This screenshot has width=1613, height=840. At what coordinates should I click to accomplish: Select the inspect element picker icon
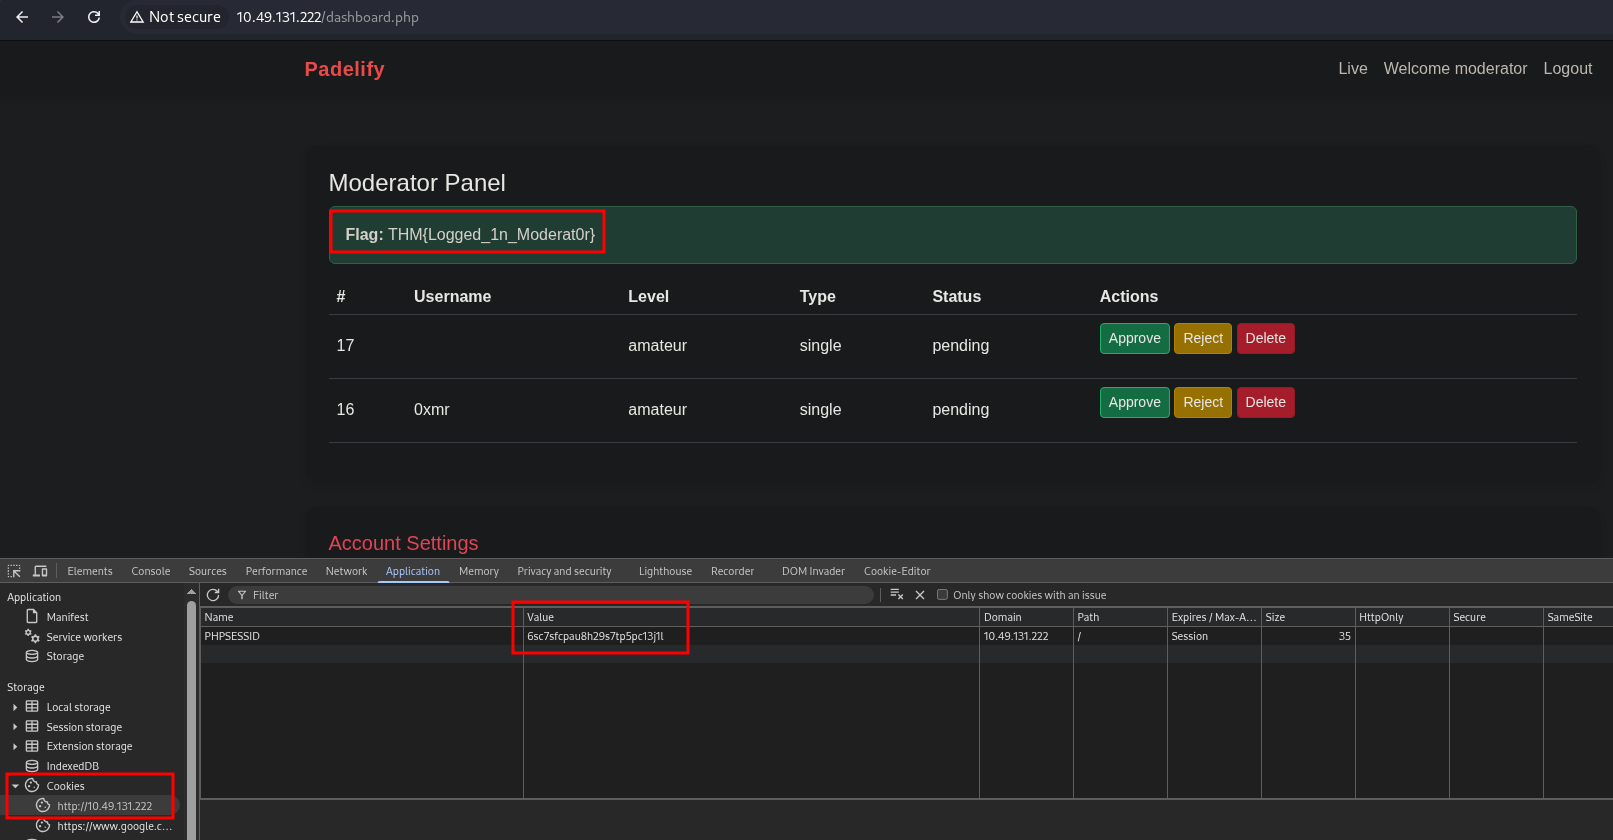point(14,571)
